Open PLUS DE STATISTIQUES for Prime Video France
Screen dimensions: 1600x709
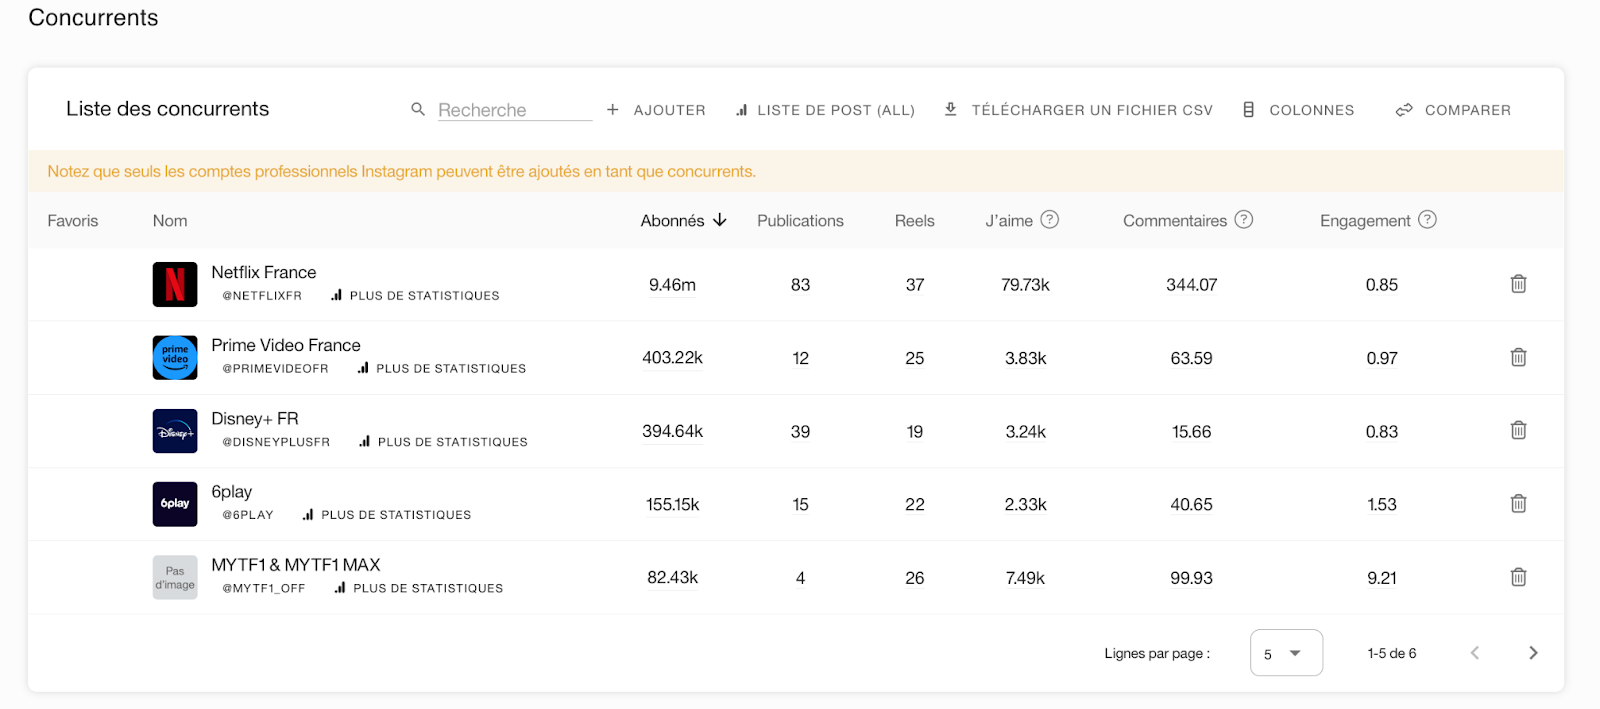(x=441, y=368)
